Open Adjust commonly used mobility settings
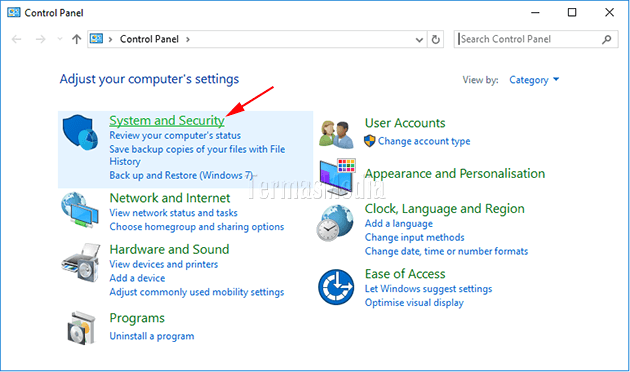The height and width of the screenshot is (372, 630). pyautogui.click(x=197, y=292)
